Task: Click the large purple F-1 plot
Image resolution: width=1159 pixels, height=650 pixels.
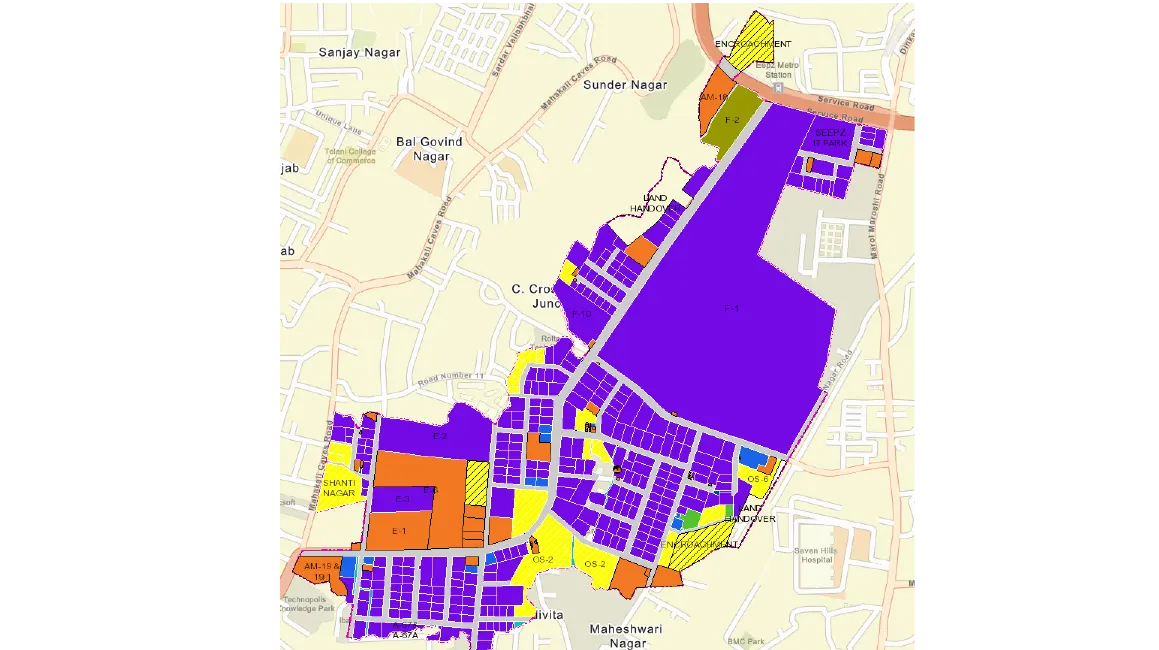Action: (x=730, y=310)
